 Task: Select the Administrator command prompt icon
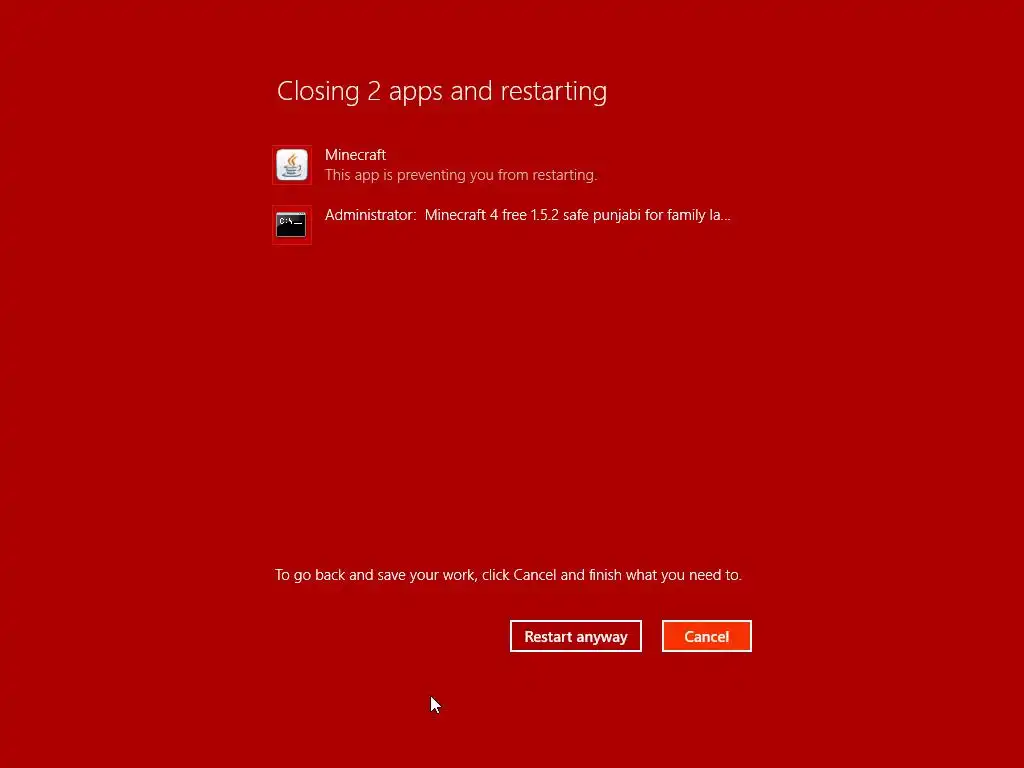pyautogui.click(x=292, y=225)
